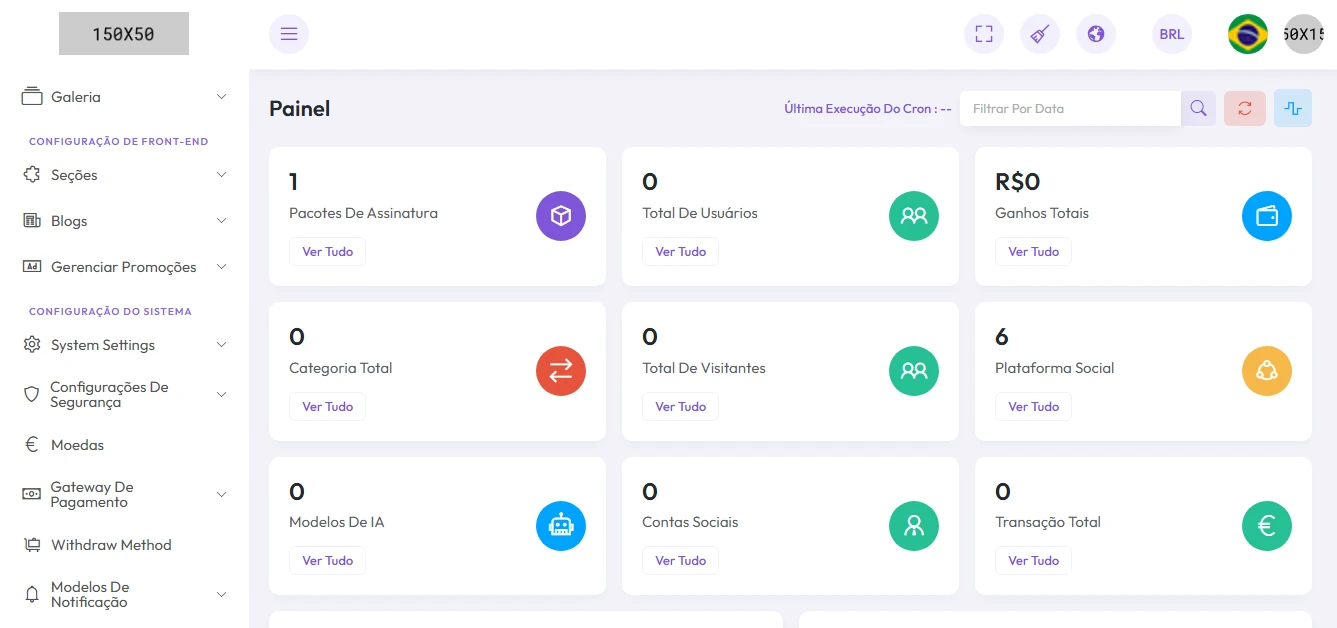Open the Brazil flag language selector
This screenshot has width=1337, height=628.
point(1248,34)
